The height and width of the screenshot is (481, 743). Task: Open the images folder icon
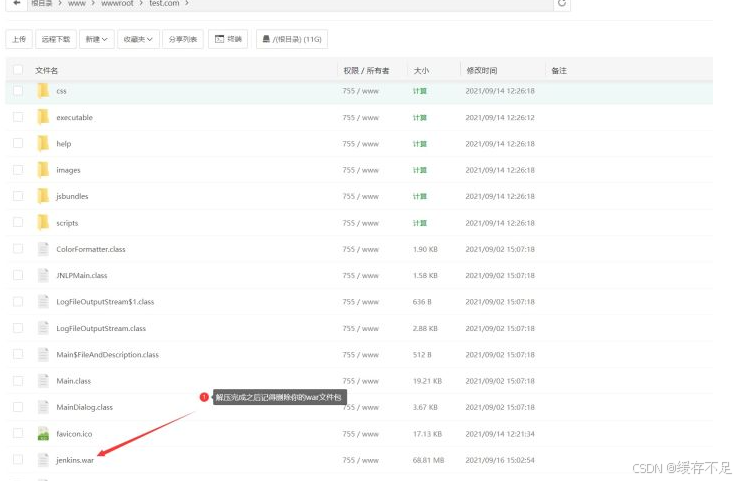click(x=43, y=170)
